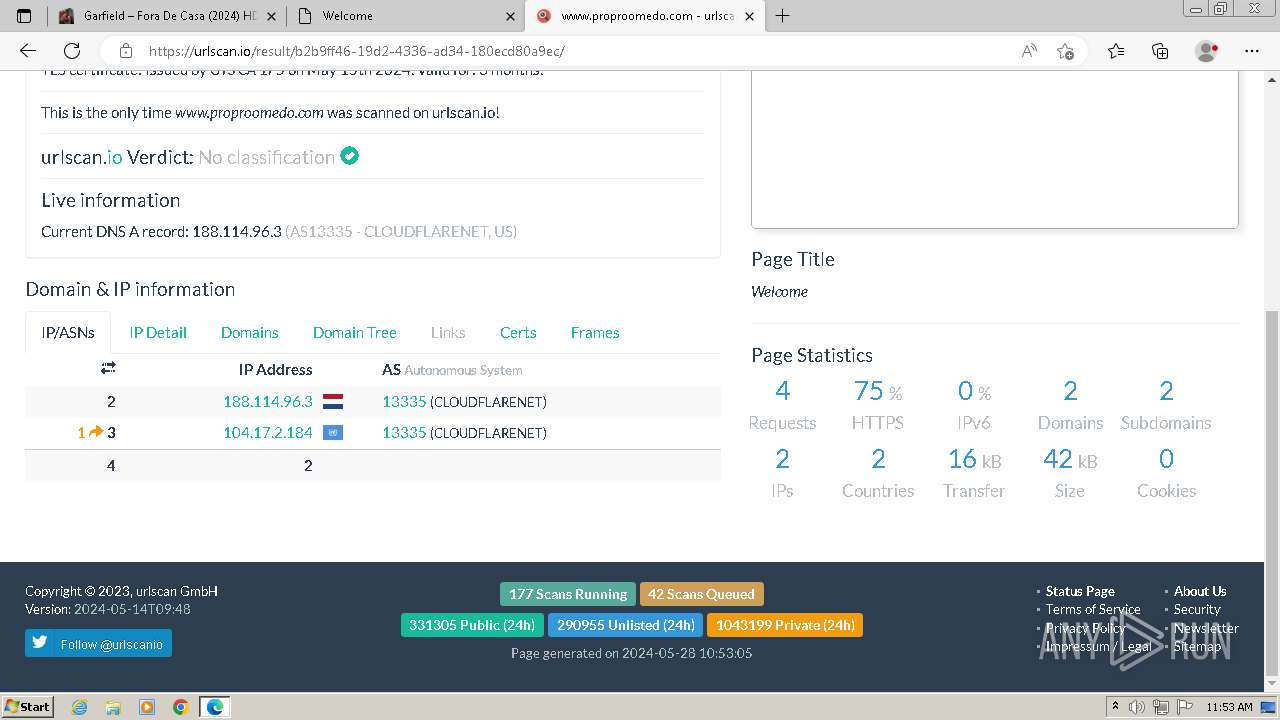Screen dimensions: 1280x720
Task: Click the browser address bar URL
Action: tap(357, 51)
